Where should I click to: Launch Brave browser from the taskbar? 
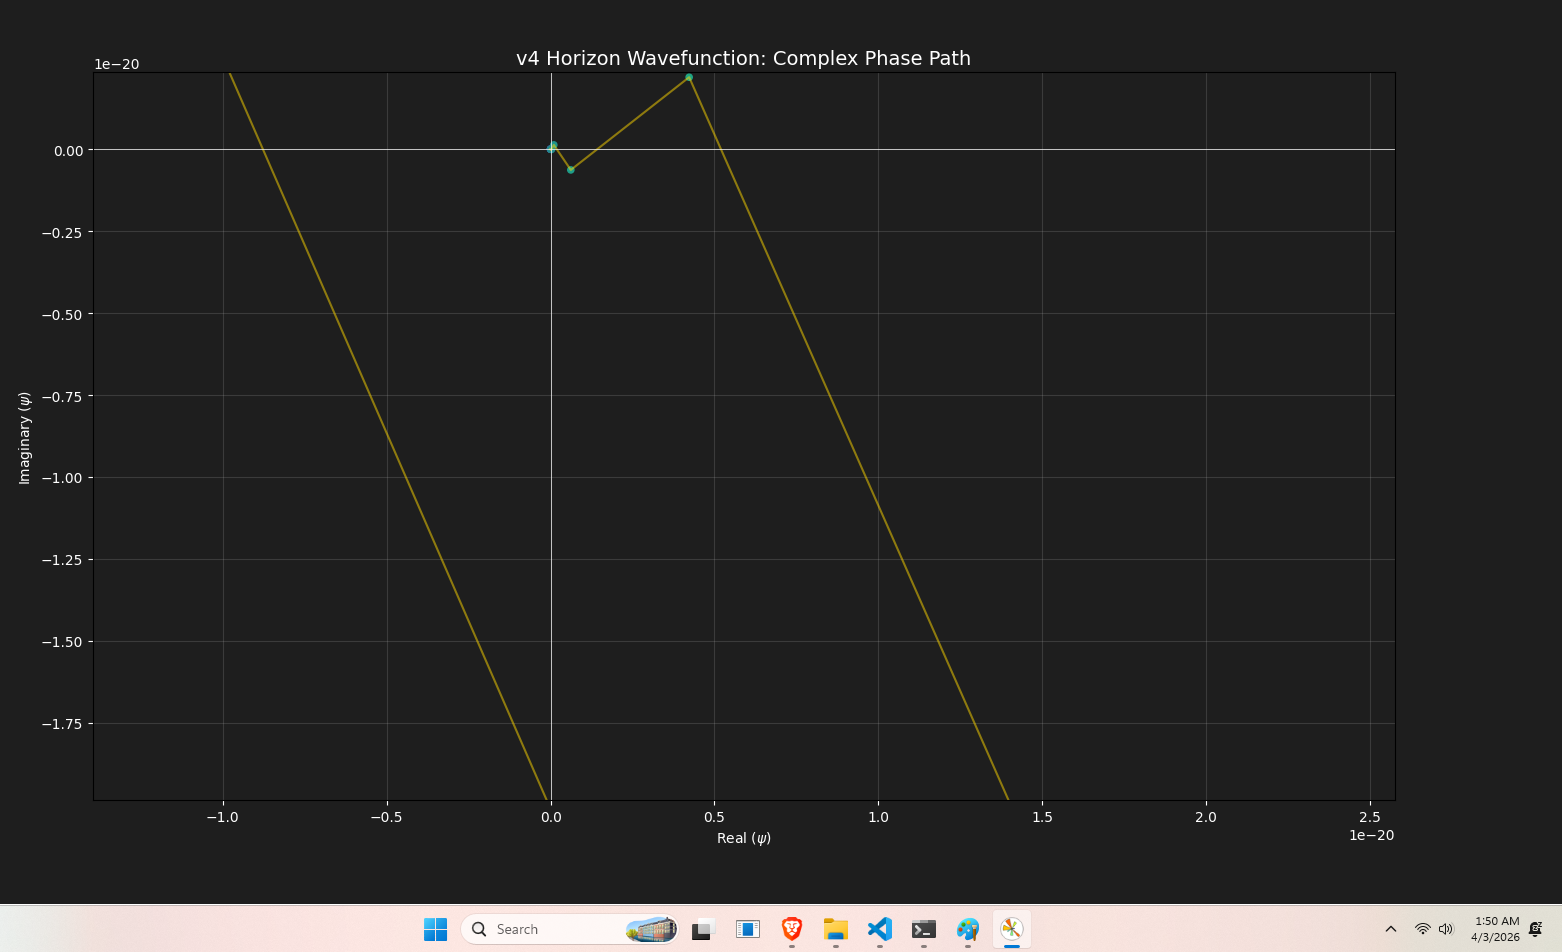791,929
